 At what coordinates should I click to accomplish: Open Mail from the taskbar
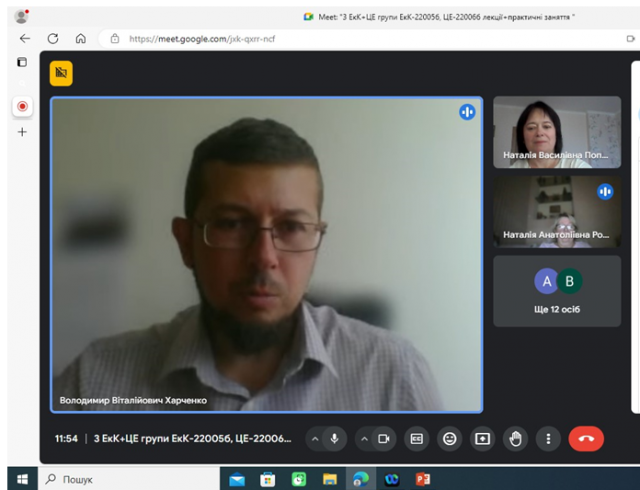point(237,479)
